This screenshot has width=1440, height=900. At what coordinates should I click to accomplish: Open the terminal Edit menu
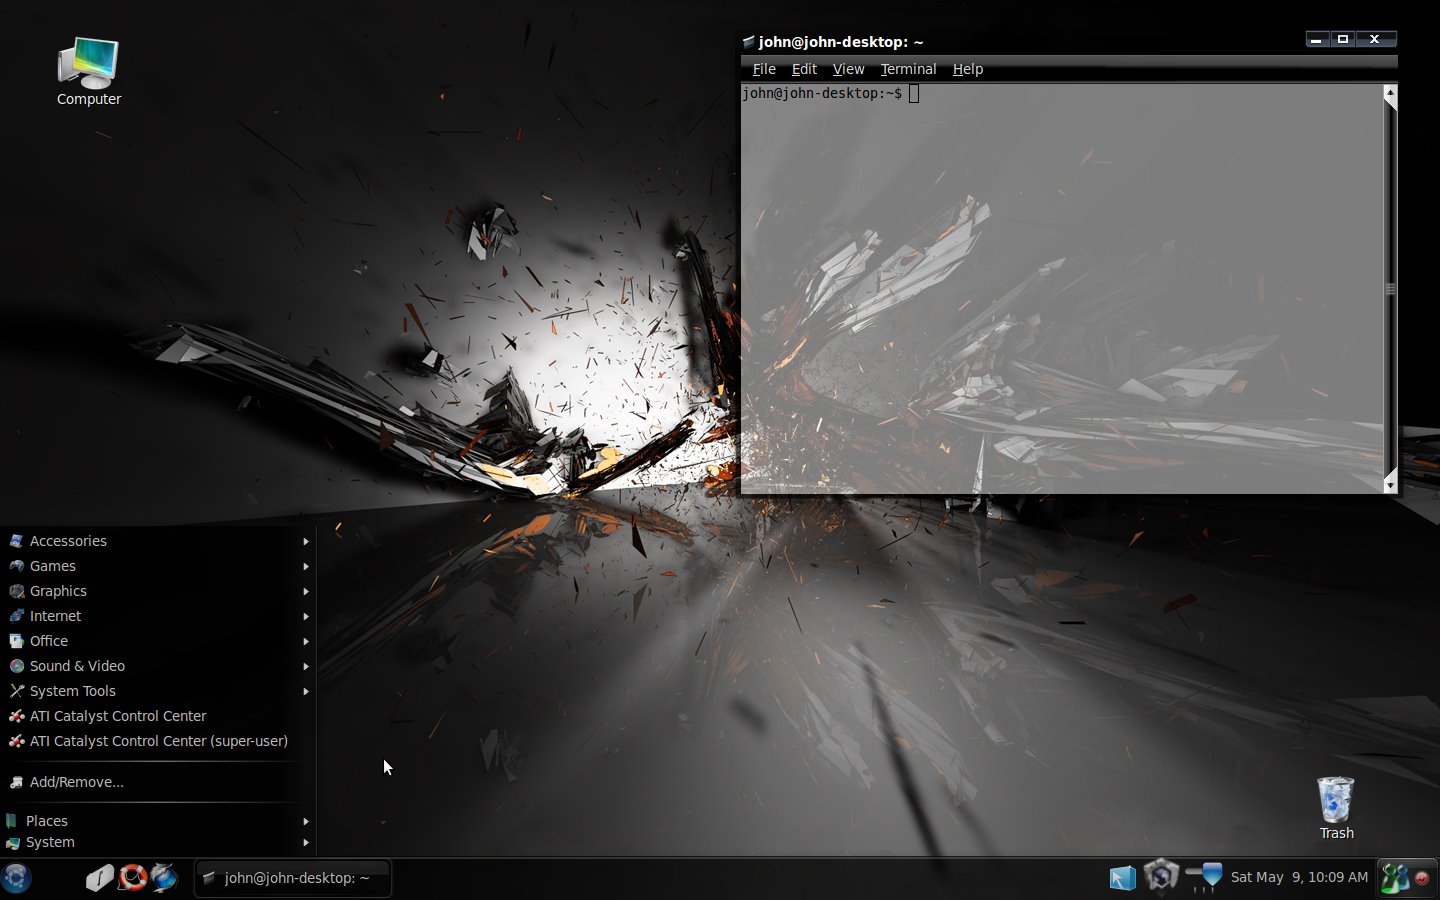(x=804, y=69)
